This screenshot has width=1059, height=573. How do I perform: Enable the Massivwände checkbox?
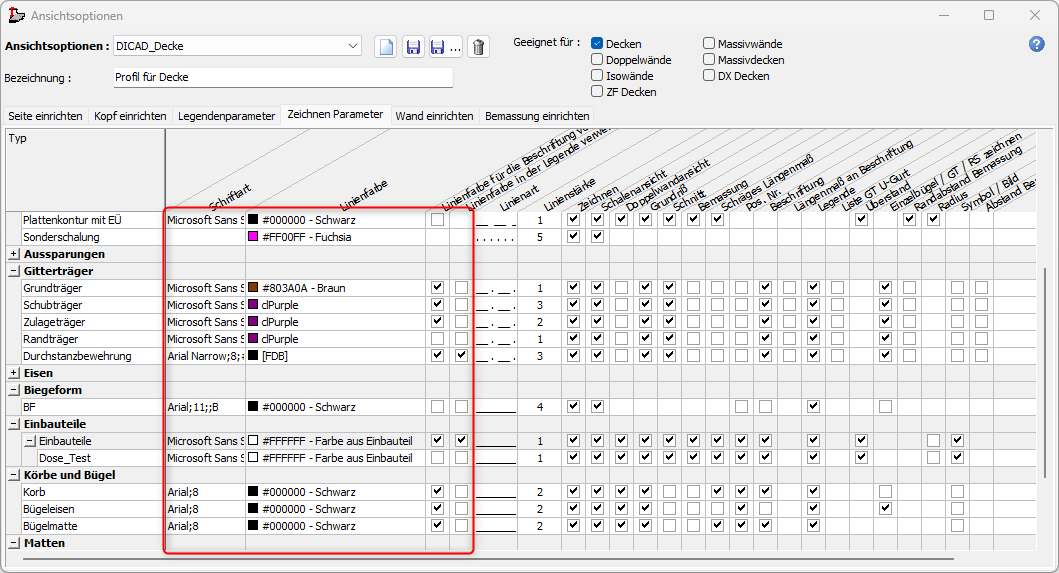[x=709, y=44]
